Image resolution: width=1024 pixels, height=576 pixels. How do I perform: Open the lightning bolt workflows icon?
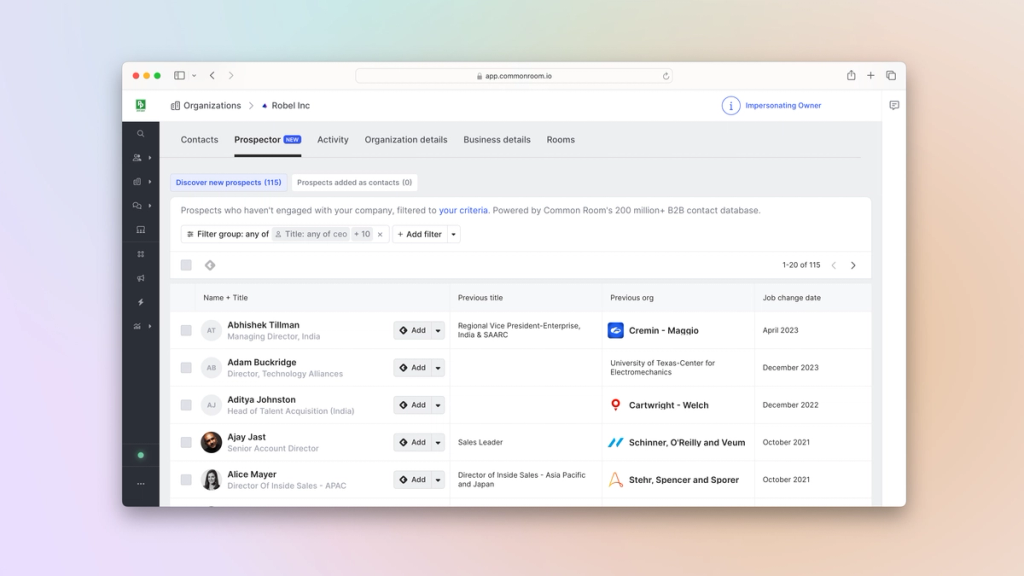140,302
